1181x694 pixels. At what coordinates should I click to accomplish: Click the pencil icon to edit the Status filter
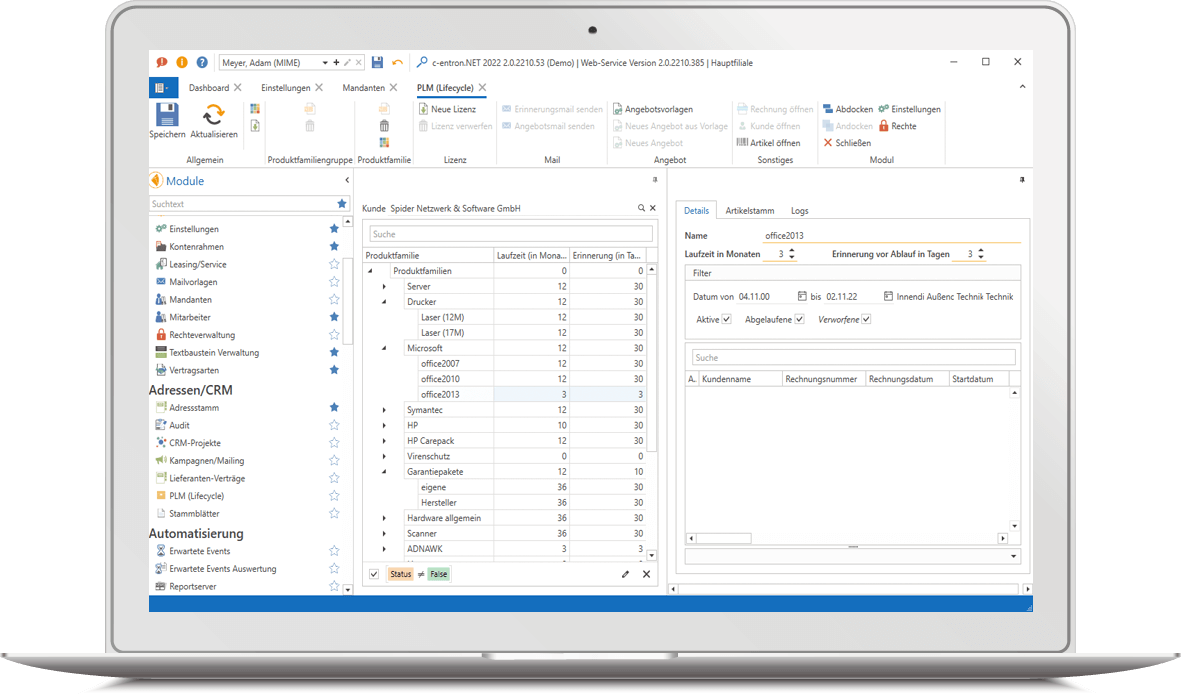[x=625, y=574]
